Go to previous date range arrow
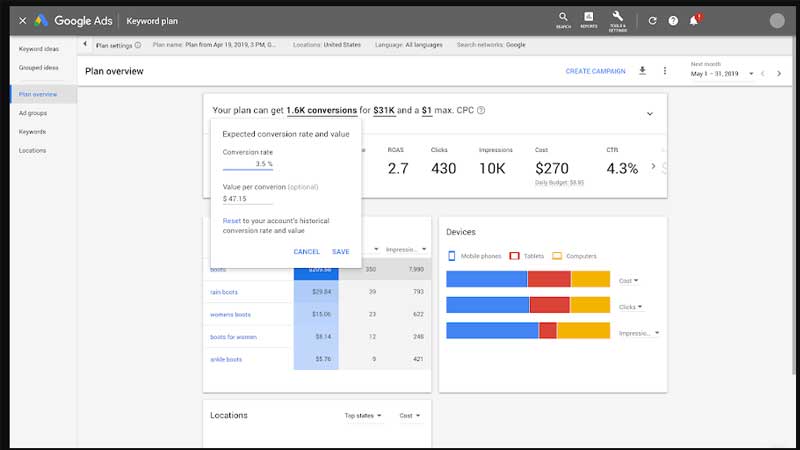Viewport: 800px width, 450px height. tap(763, 73)
